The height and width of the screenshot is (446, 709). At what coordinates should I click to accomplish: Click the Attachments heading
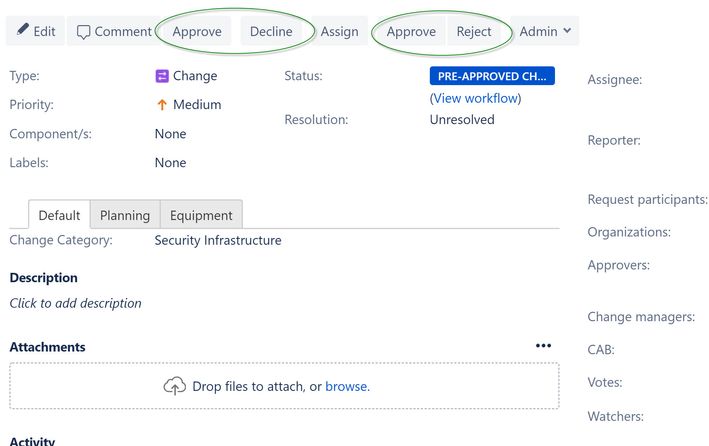[x=47, y=347]
